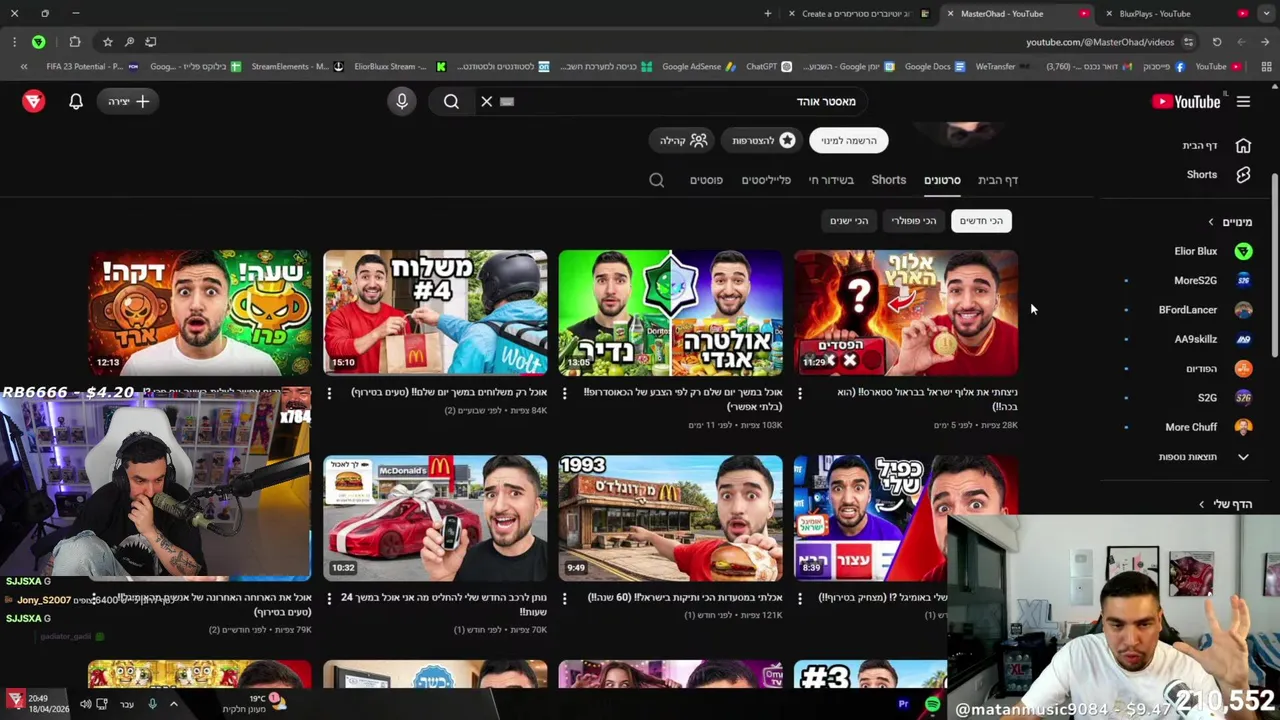Open a new browser tab with plus
The height and width of the screenshot is (720, 1280).
coord(768,14)
